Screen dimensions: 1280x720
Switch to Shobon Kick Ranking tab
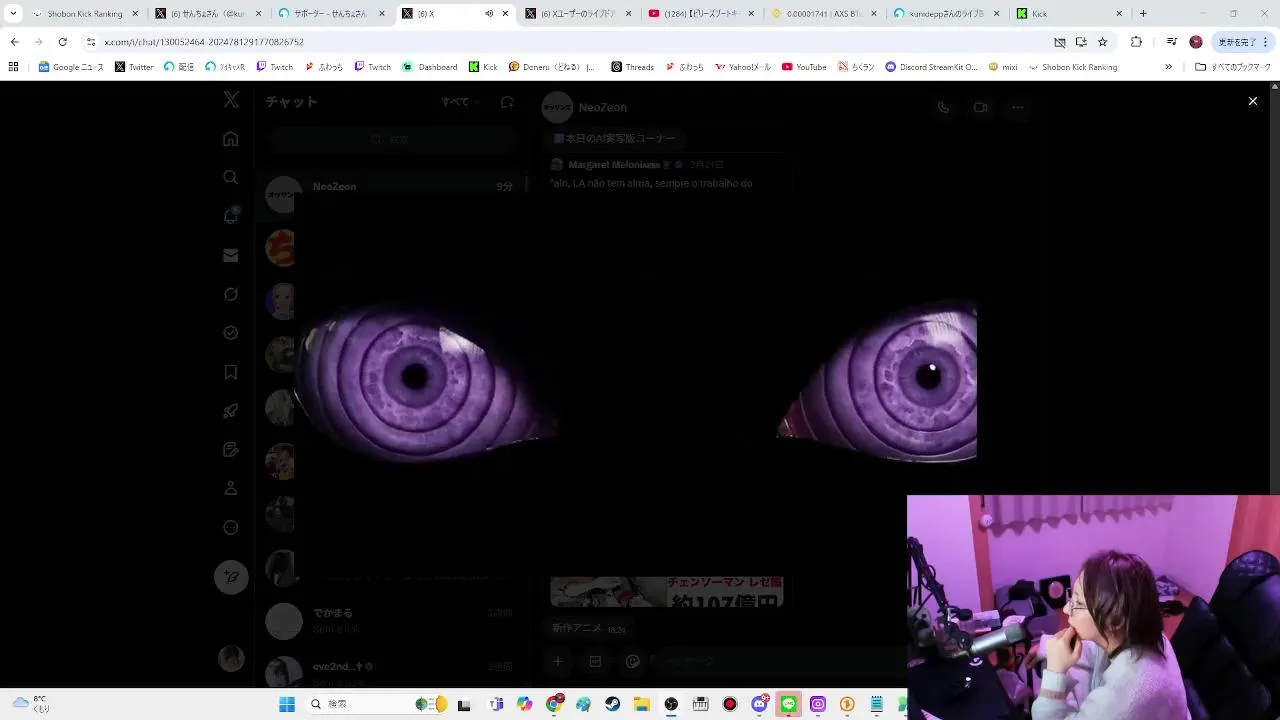(x=85, y=14)
